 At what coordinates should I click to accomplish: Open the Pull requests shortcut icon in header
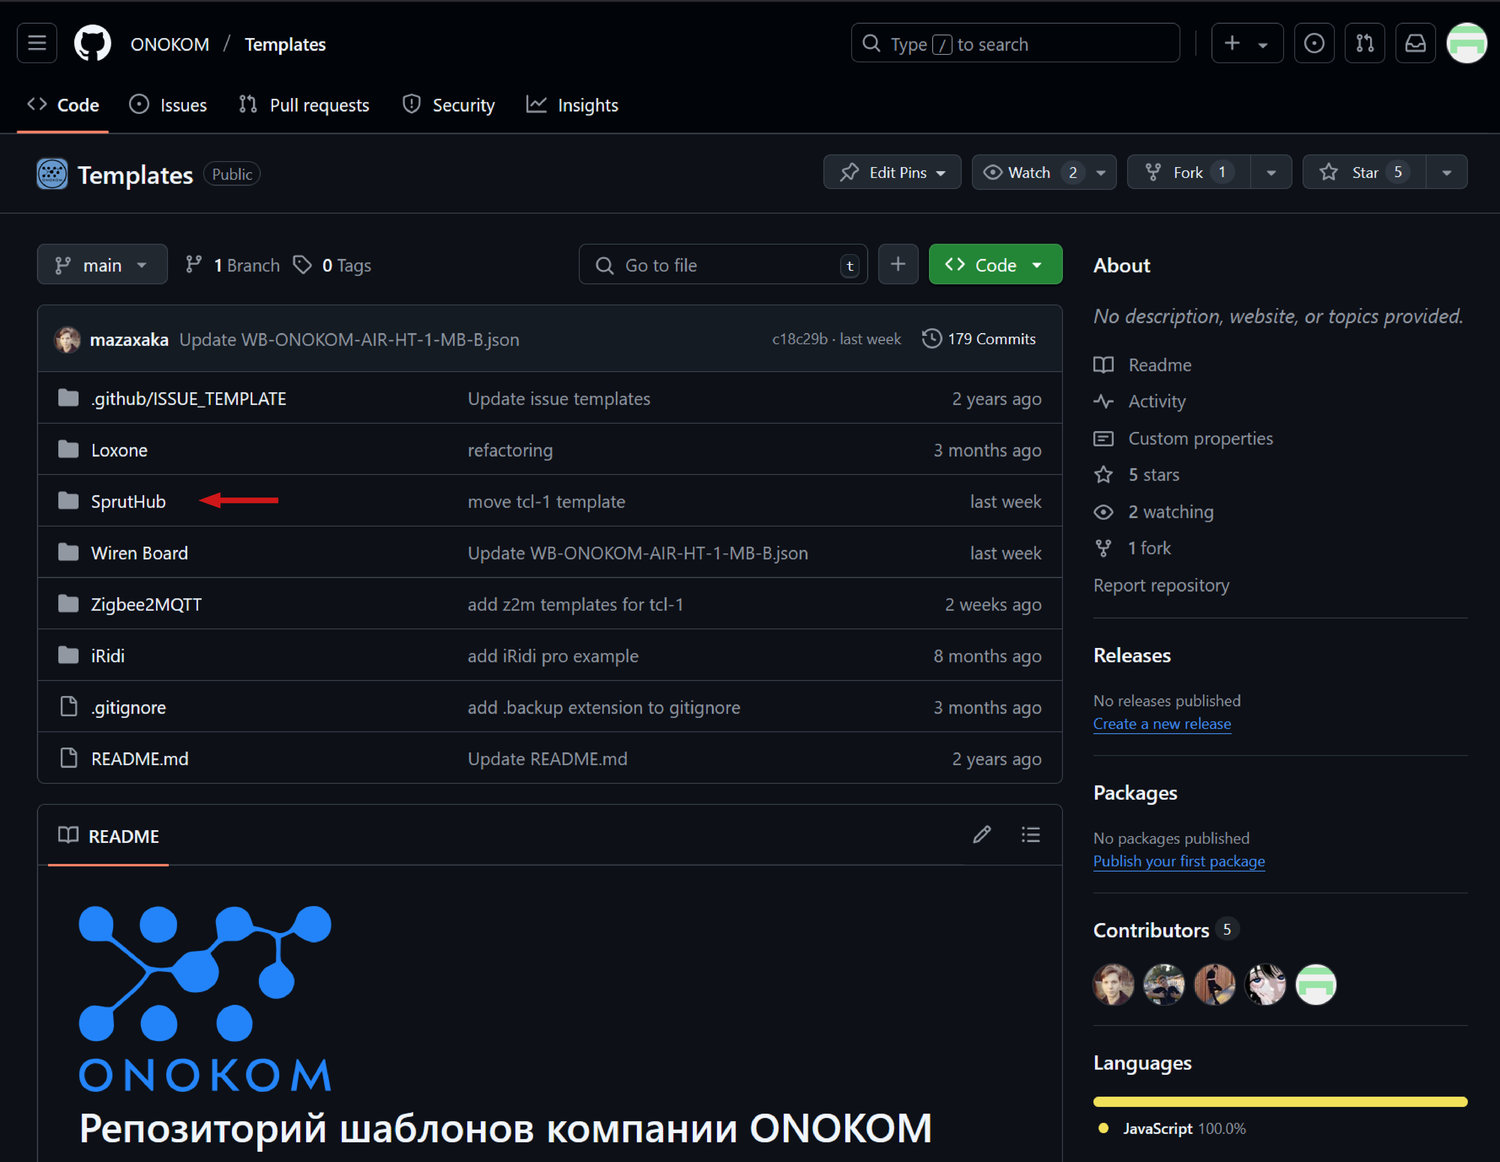(1365, 43)
